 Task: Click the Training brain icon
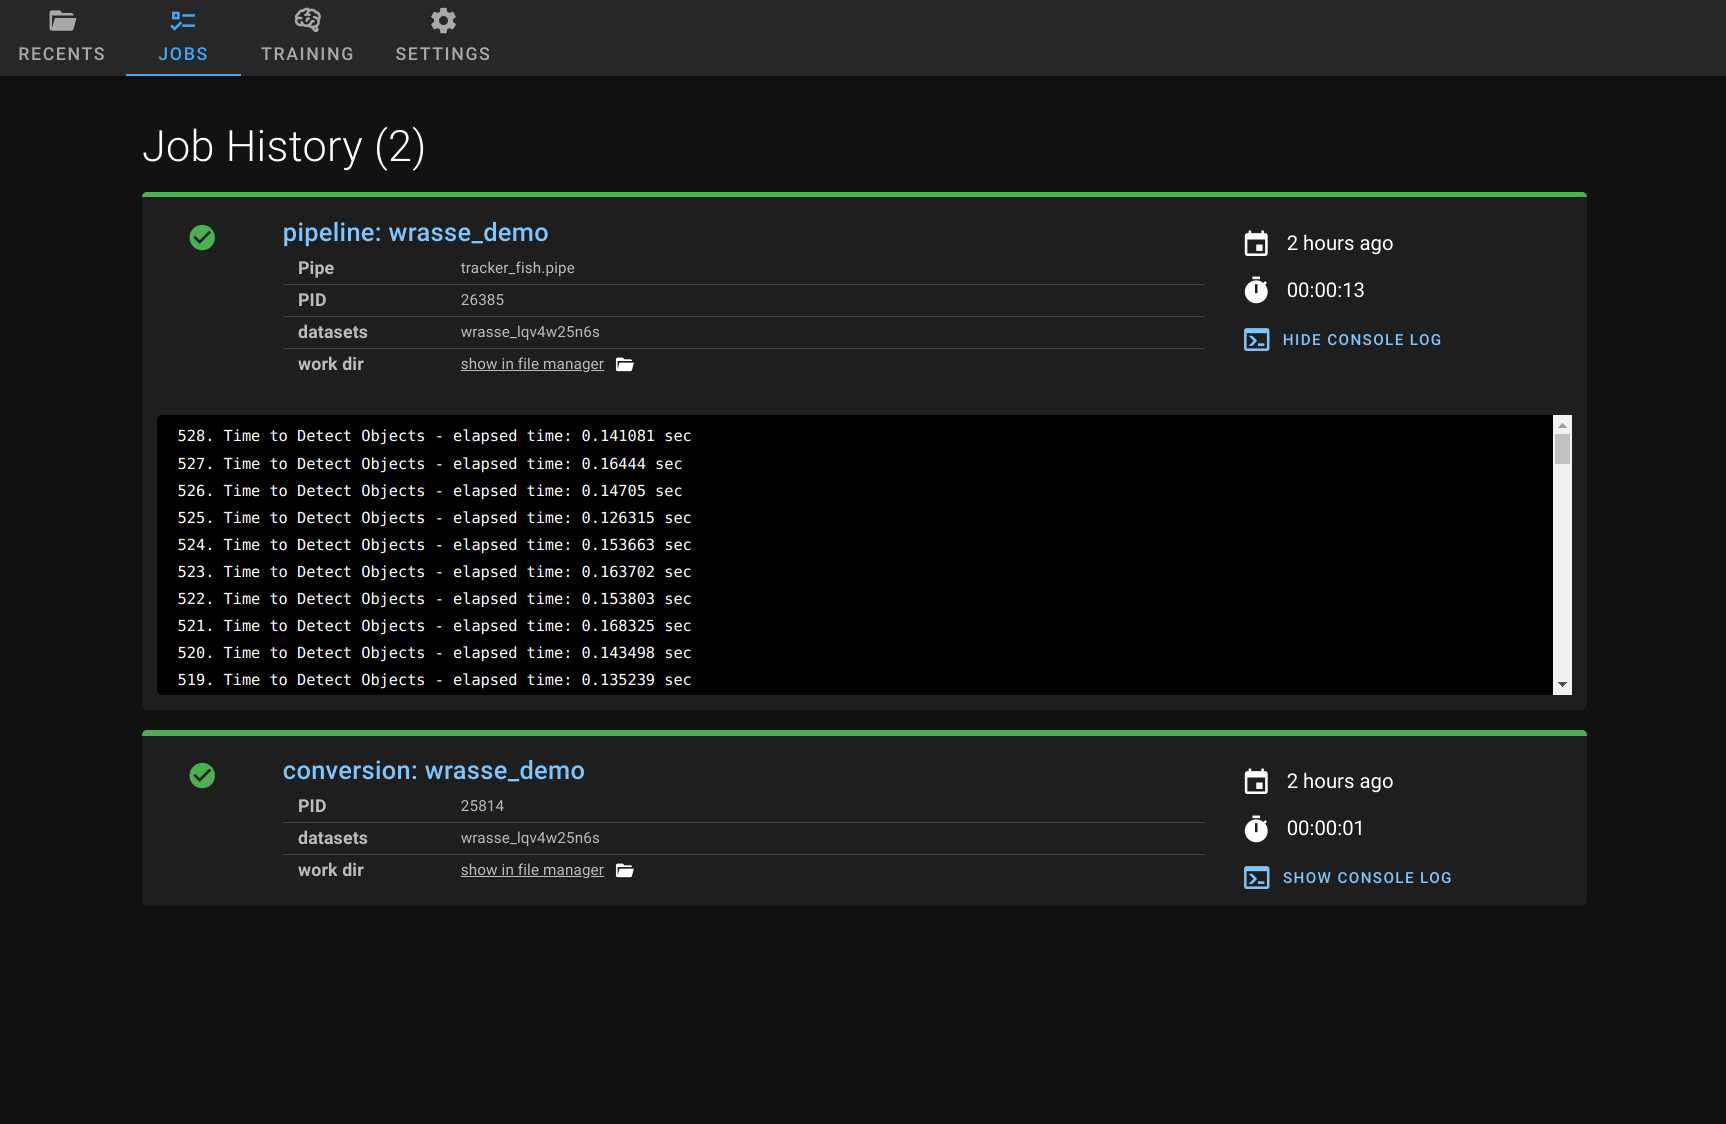[308, 20]
